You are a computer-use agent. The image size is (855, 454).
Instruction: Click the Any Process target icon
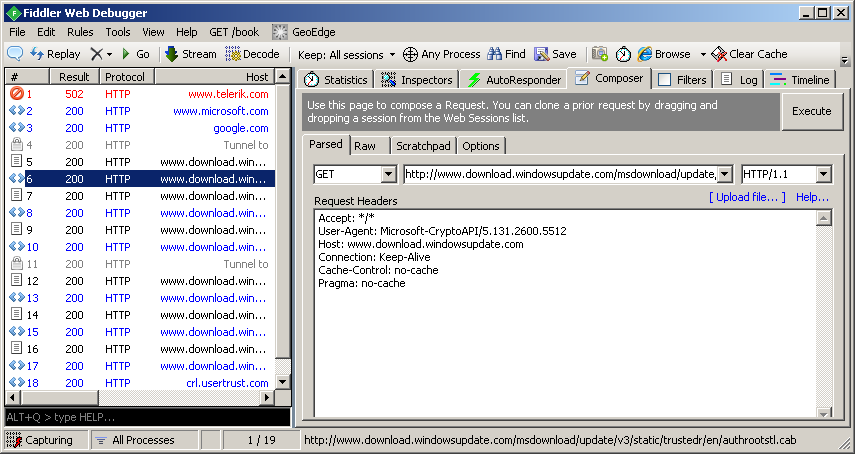(410, 54)
